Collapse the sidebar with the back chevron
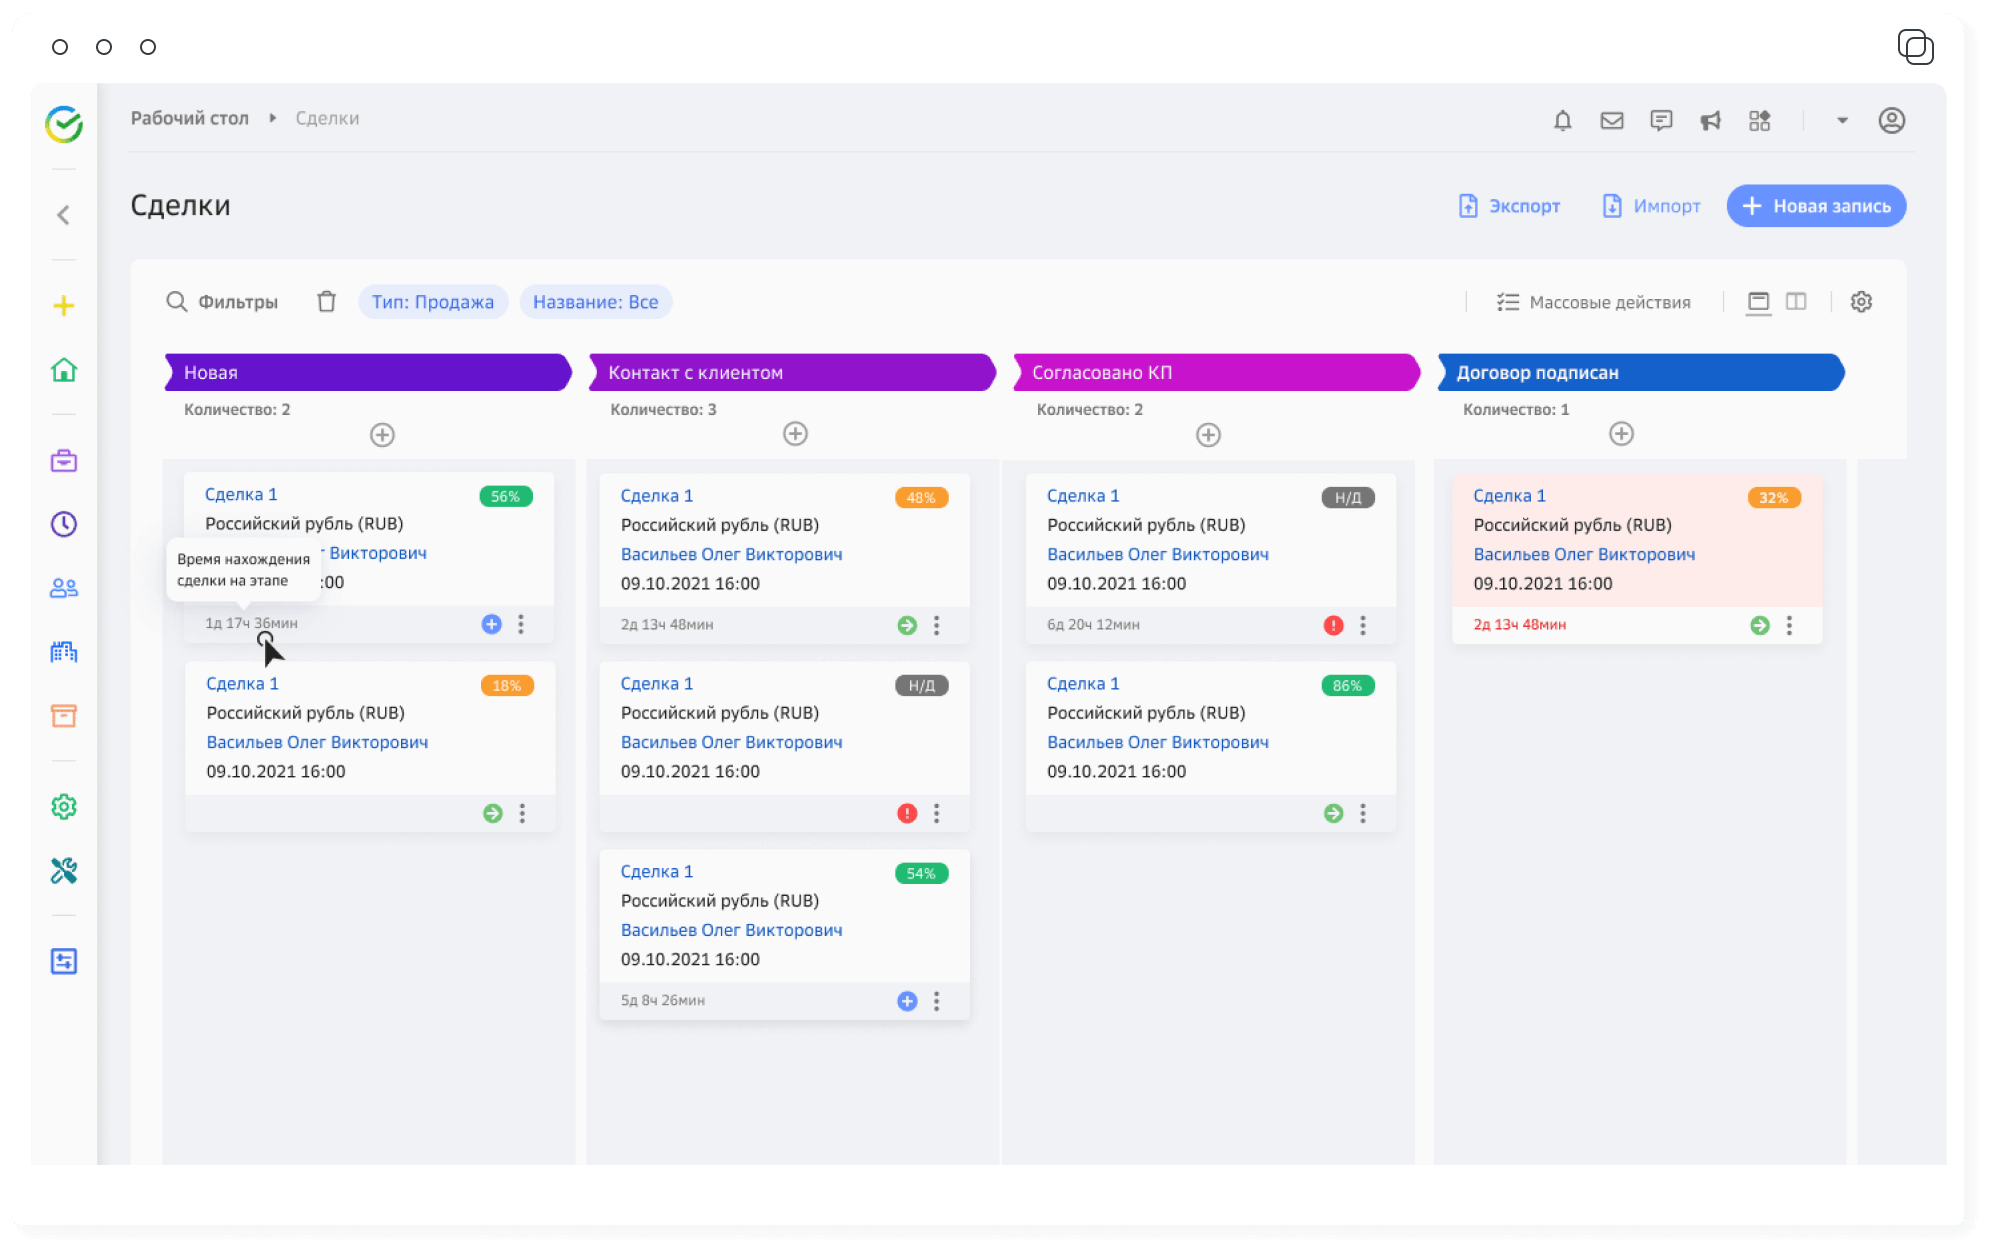 64,215
